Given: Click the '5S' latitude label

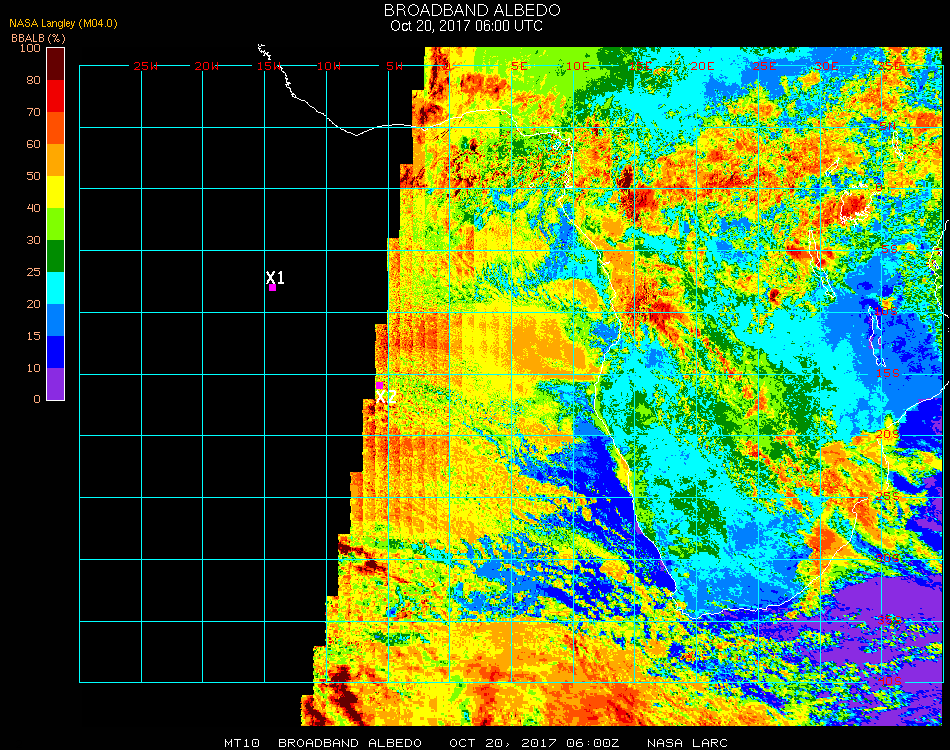Looking at the screenshot, I should coord(889,250).
